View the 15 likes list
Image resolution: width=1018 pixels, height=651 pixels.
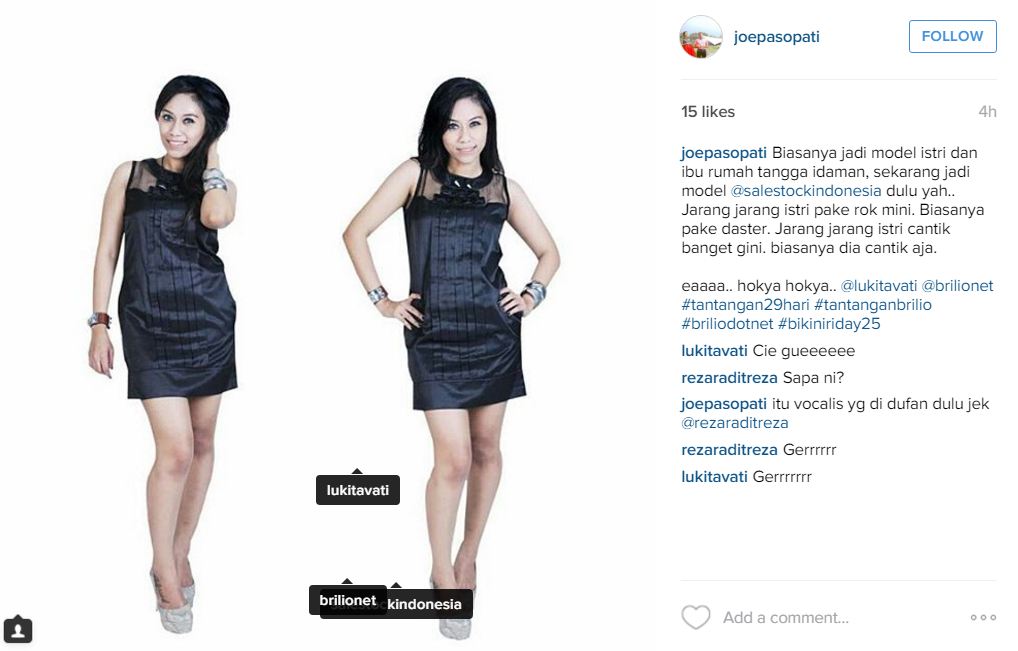click(x=708, y=112)
